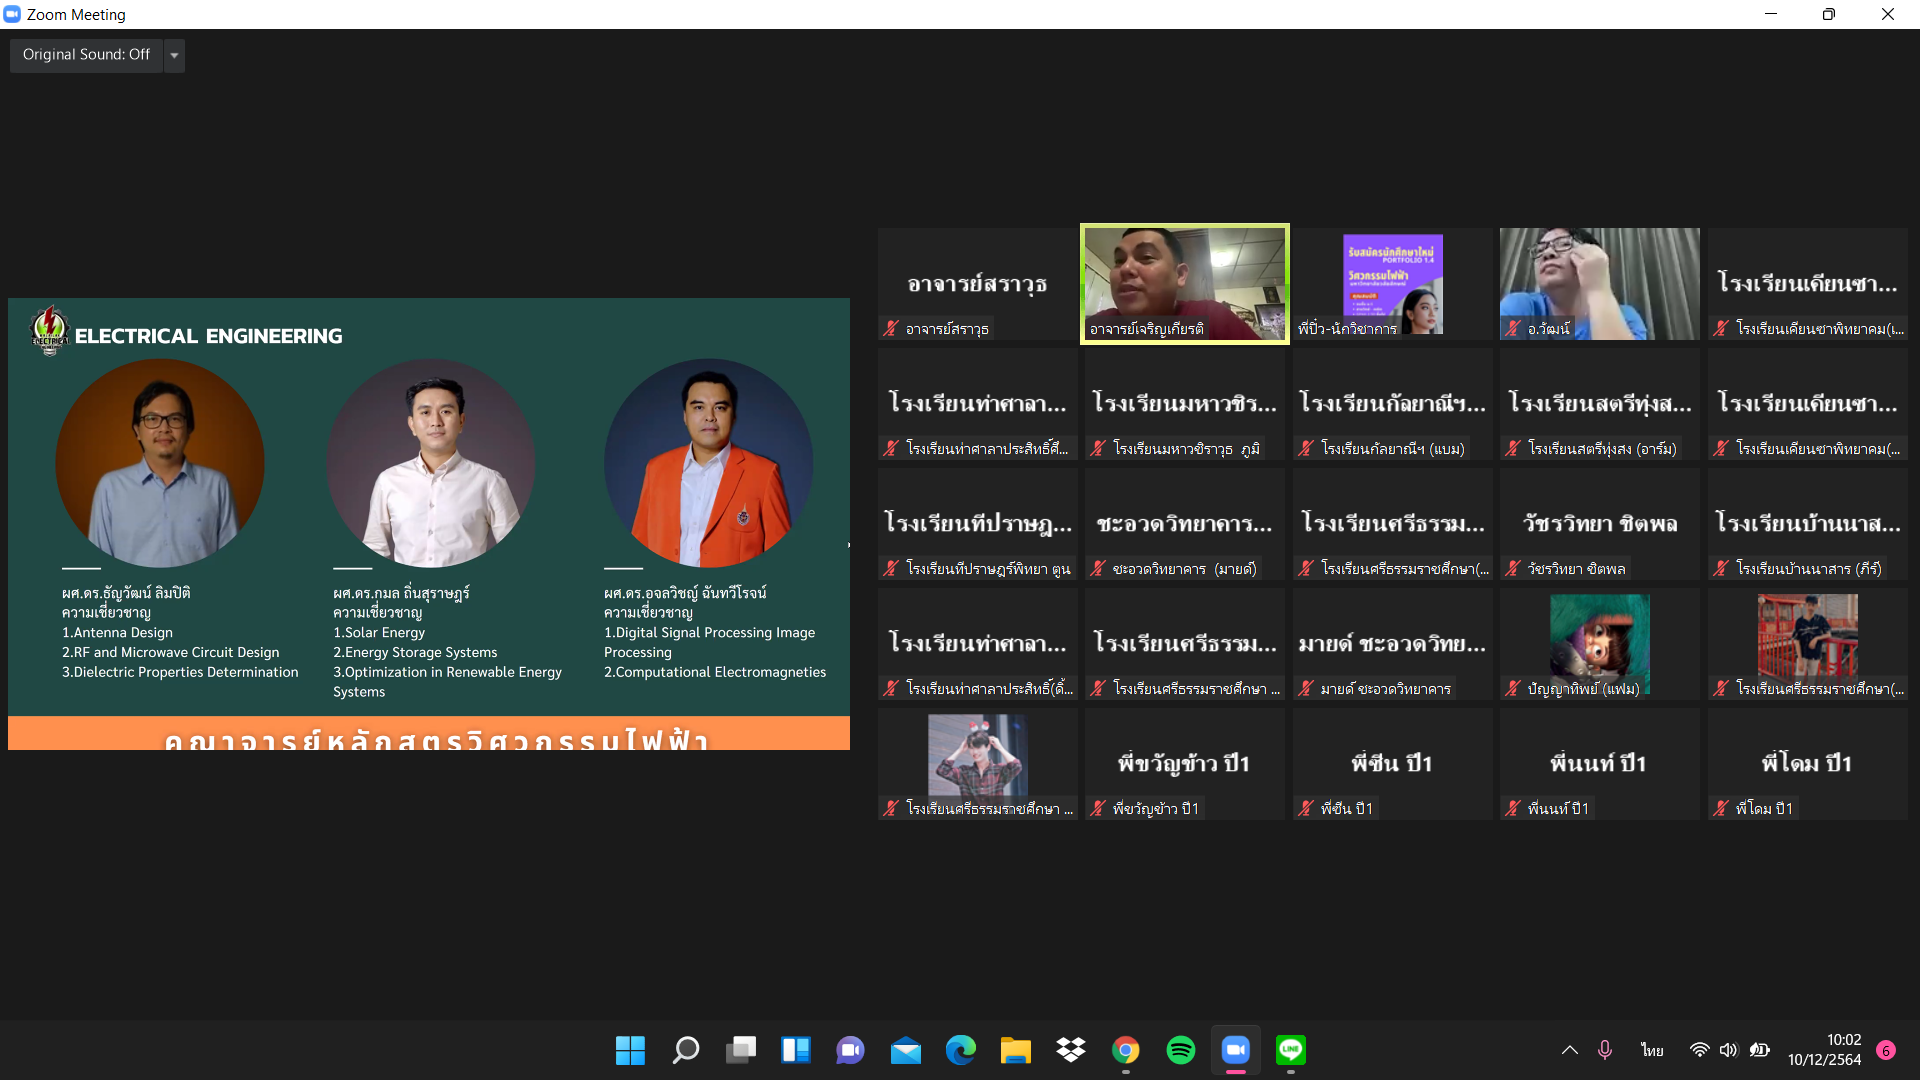
Task: Open the notification badge showing 6
Action: tap(1886, 1050)
